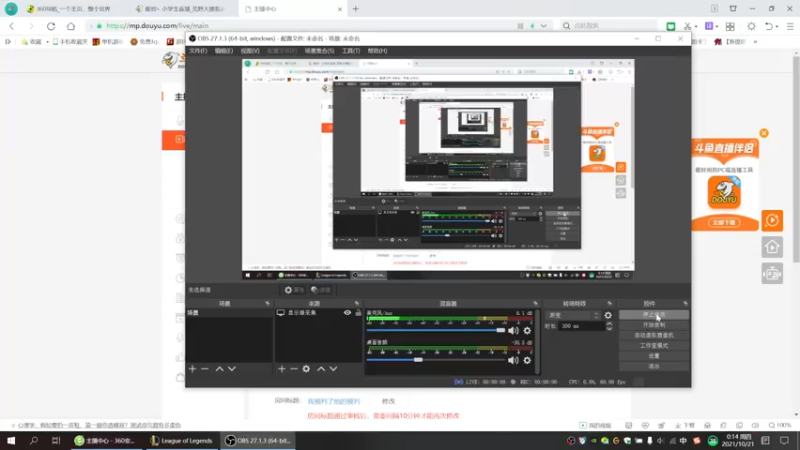This screenshot has height=450, width=800.
Task: Undock the audio mixer panel via header icon
Action: [535, 304]
